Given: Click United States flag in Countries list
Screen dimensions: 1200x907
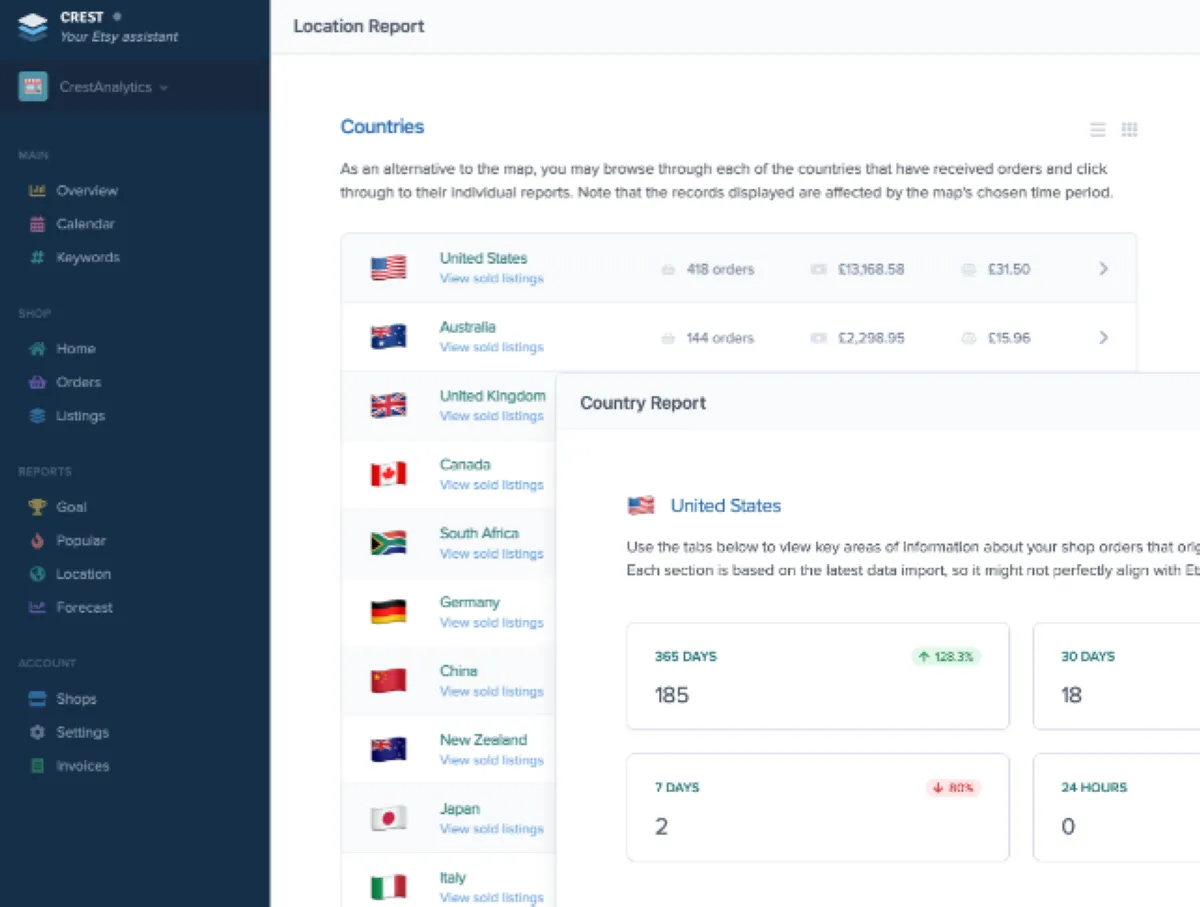Looking at the screenshot, I should point(388,268).
